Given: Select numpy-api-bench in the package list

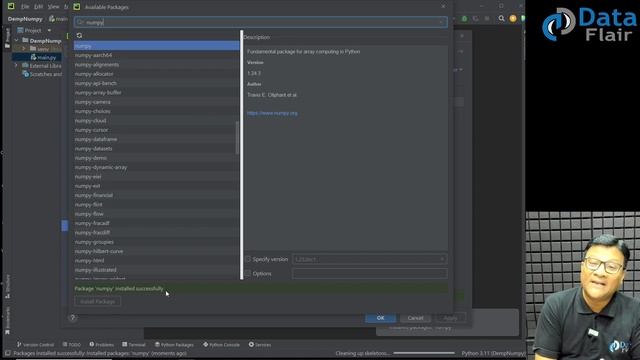Looking at the screenshot, I should [156, 83].
